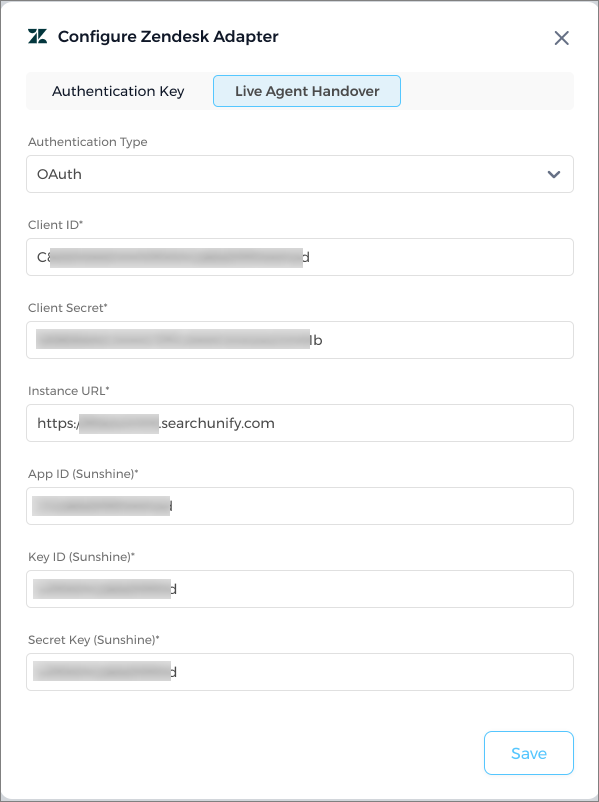
Task: Click into the Client Secret field
Action: coord(300,340)
